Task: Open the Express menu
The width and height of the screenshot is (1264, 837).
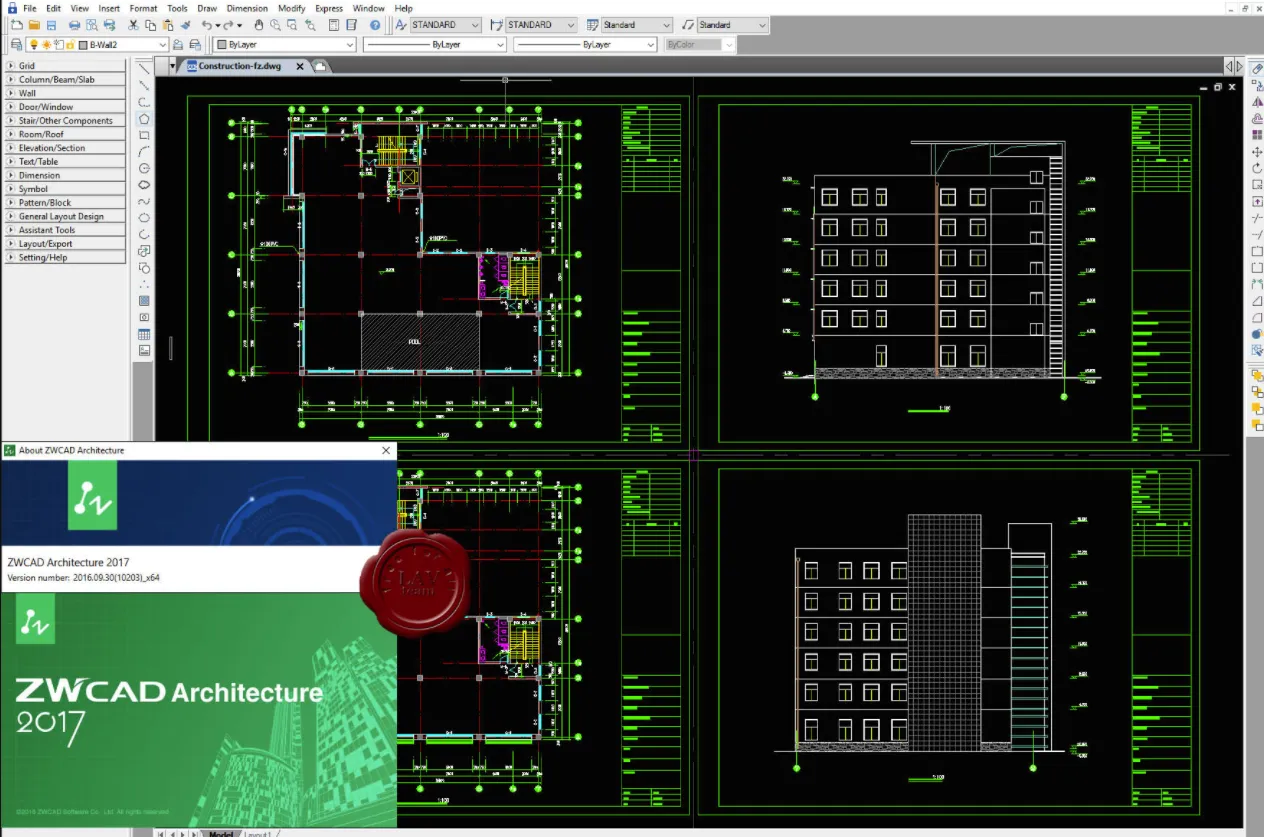Action: 329,8
